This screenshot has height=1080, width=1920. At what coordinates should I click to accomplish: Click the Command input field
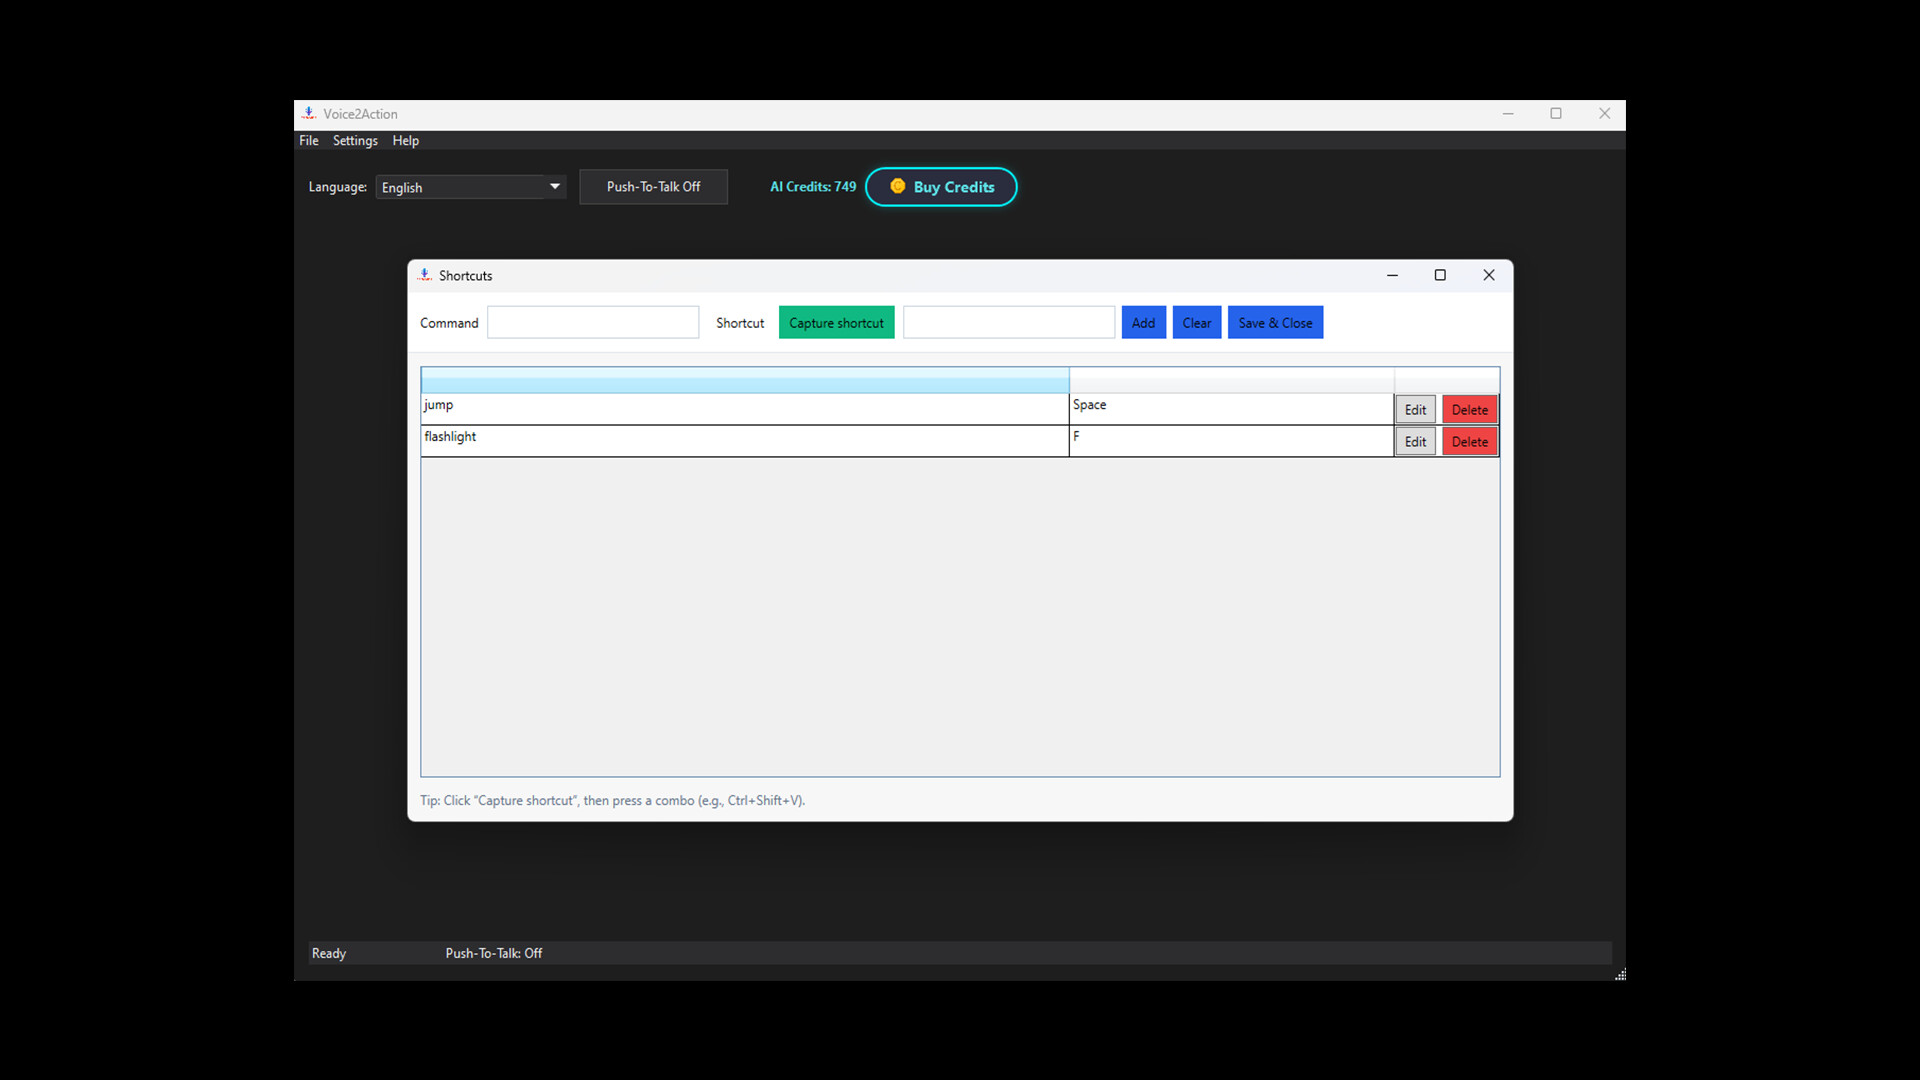(x=592, y=322)
